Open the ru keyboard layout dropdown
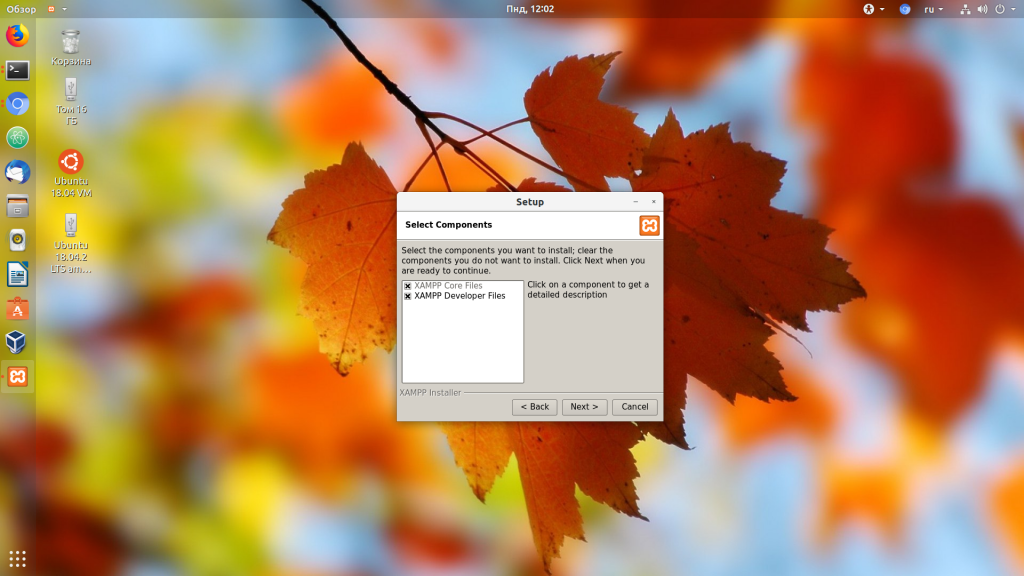The image size is (1024, 576). coord(933,9)
